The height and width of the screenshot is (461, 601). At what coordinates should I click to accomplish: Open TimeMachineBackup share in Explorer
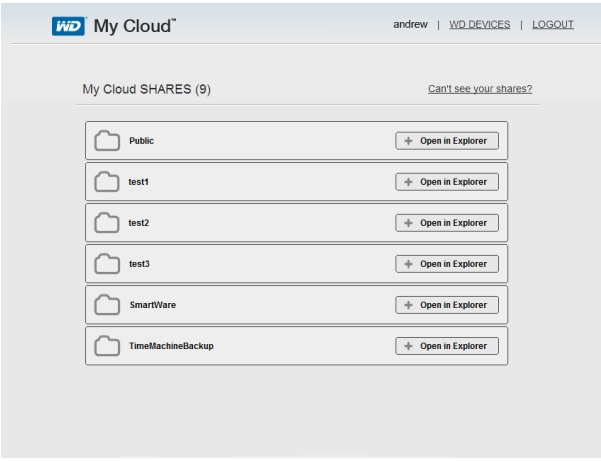(x=447, y=346)
